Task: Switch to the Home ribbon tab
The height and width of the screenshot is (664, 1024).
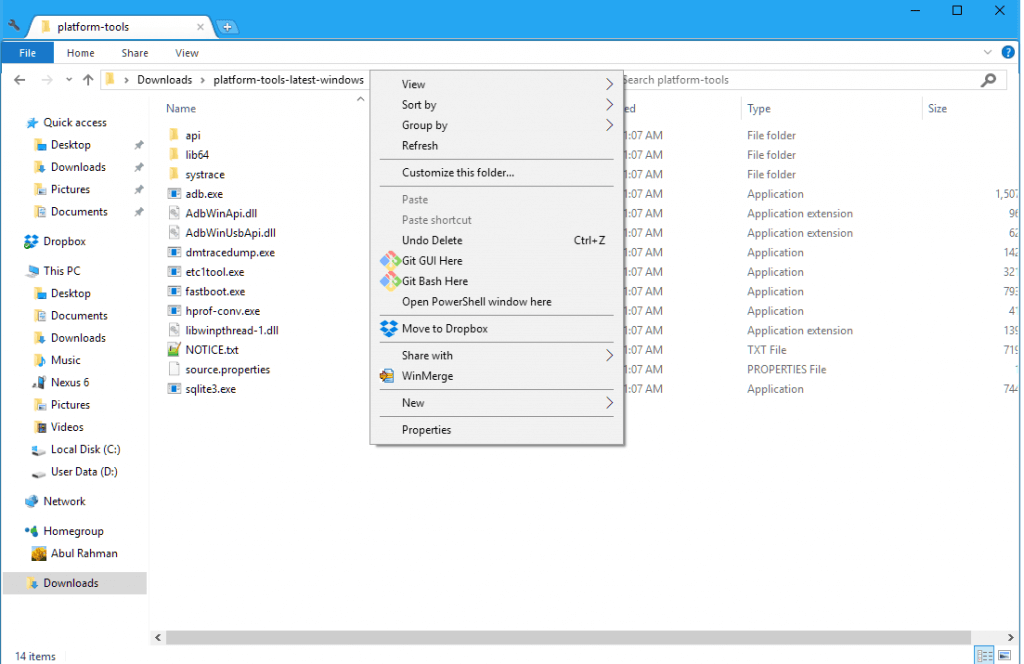Action: [80, 53]
